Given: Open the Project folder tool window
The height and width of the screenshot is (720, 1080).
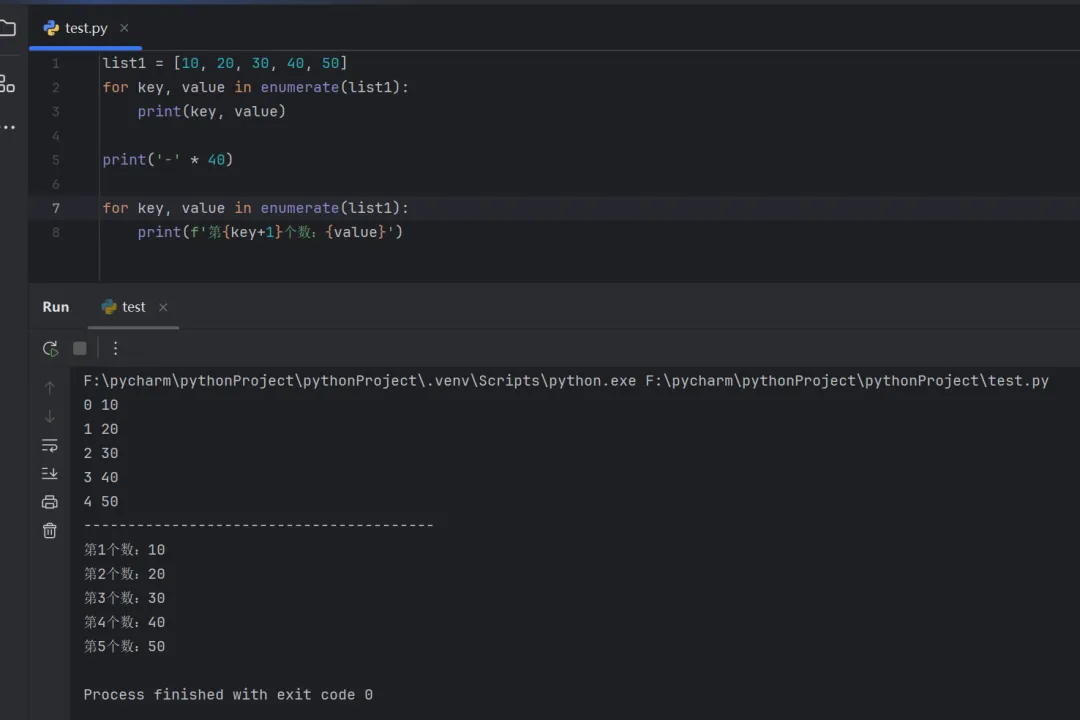Looking at the screenshot, I should tap(8, 28).
